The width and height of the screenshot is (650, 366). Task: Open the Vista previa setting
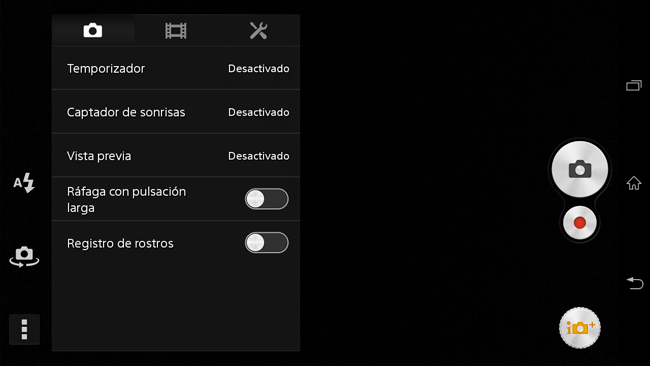(x=176, y=156)
